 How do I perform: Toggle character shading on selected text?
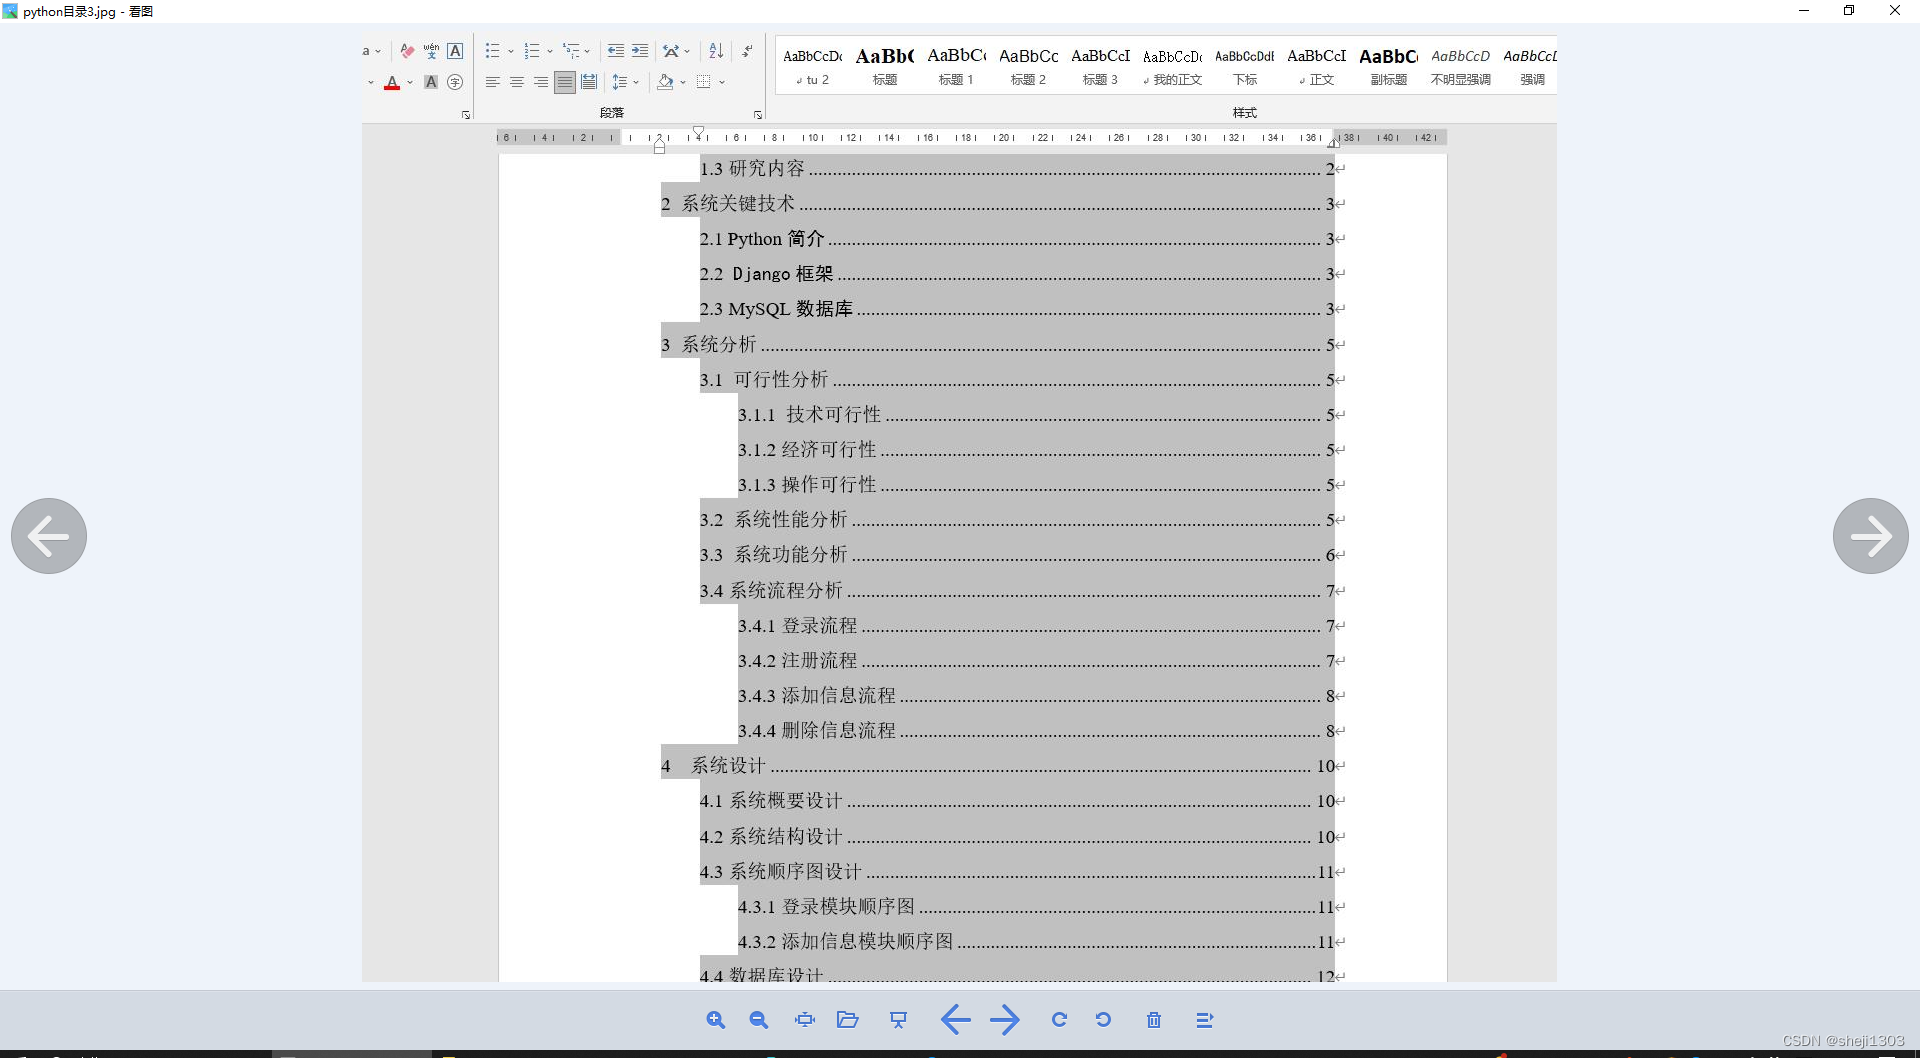[431, 84]
